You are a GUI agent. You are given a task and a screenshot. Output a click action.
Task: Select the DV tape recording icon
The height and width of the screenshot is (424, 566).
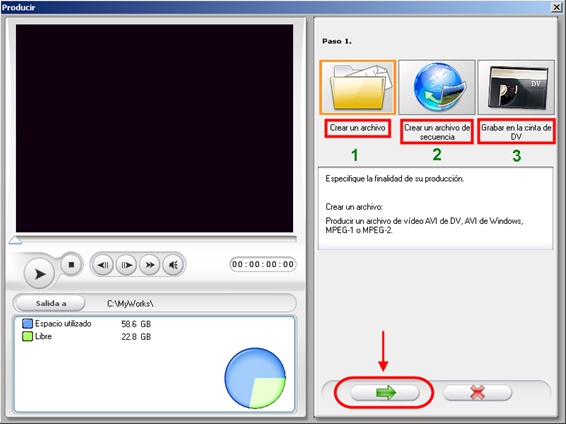coord(516,87)
